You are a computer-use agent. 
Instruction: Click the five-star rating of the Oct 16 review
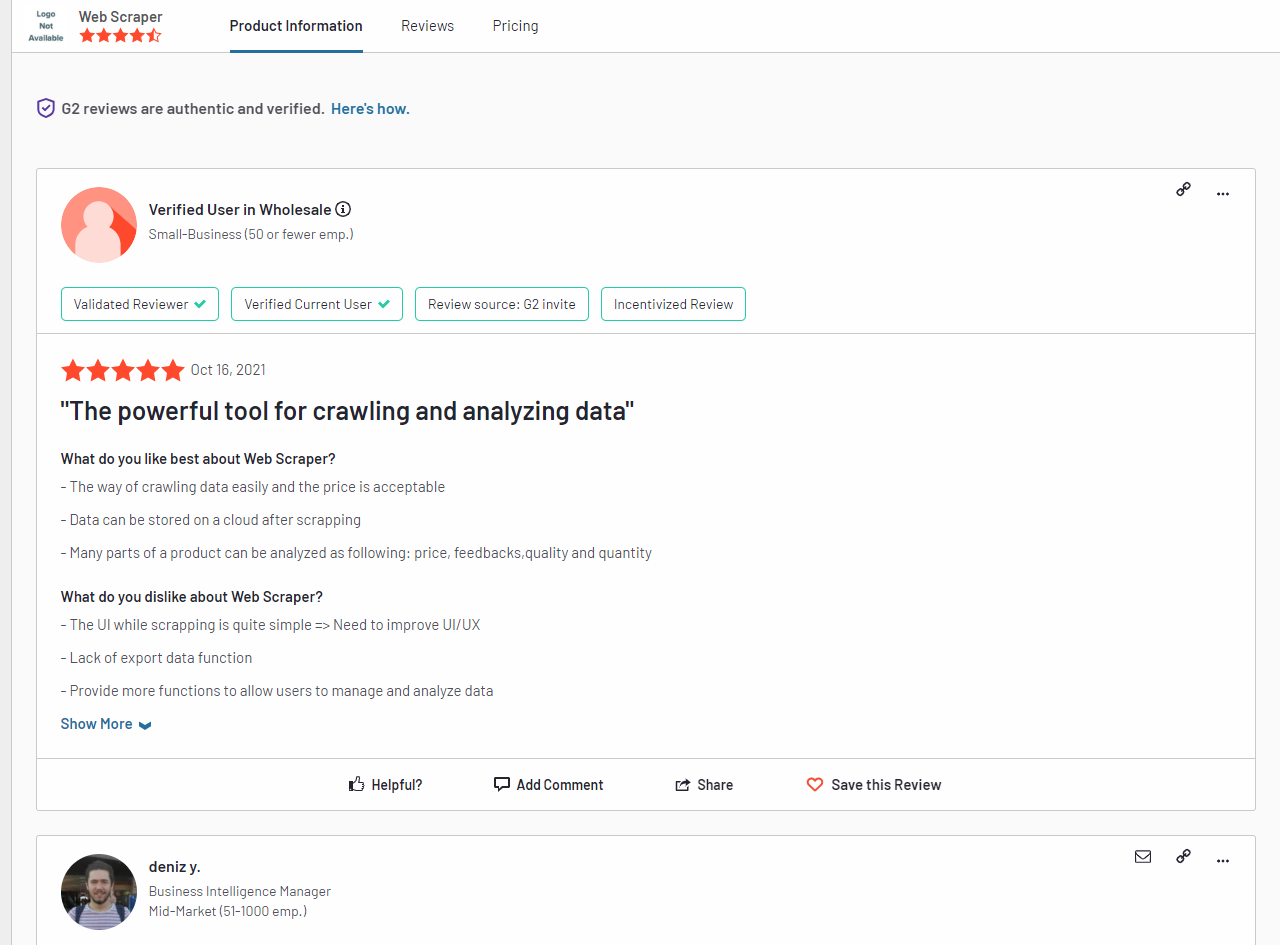123,370
